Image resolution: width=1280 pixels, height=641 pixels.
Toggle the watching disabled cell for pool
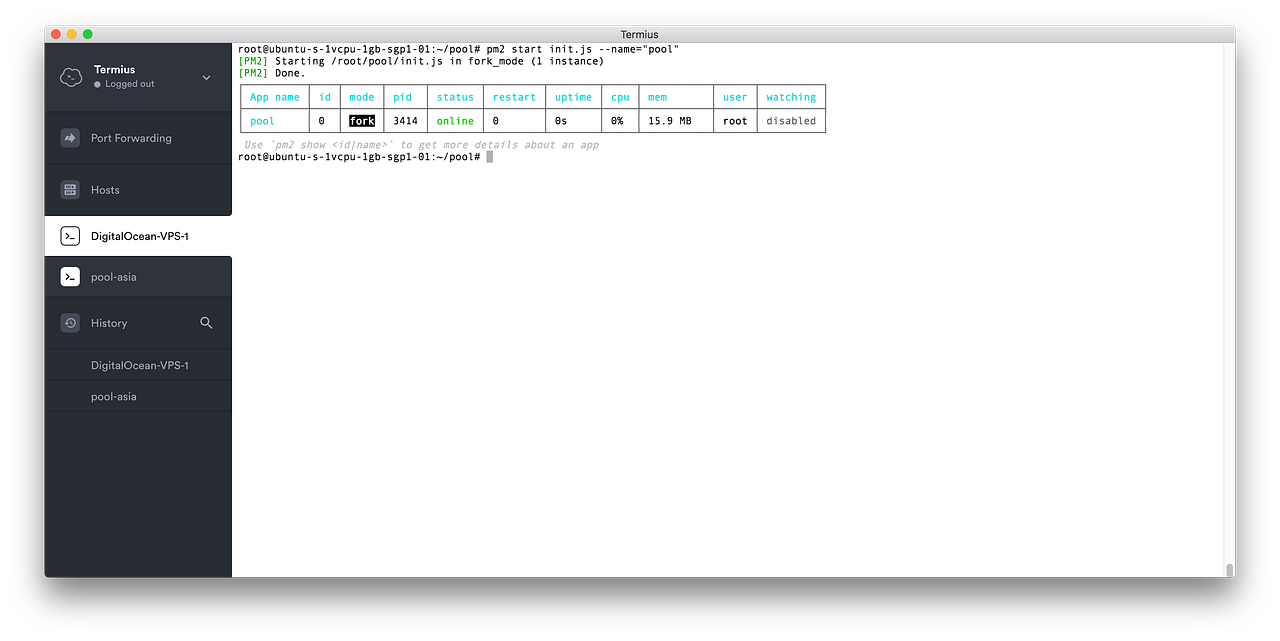point(791,120)
